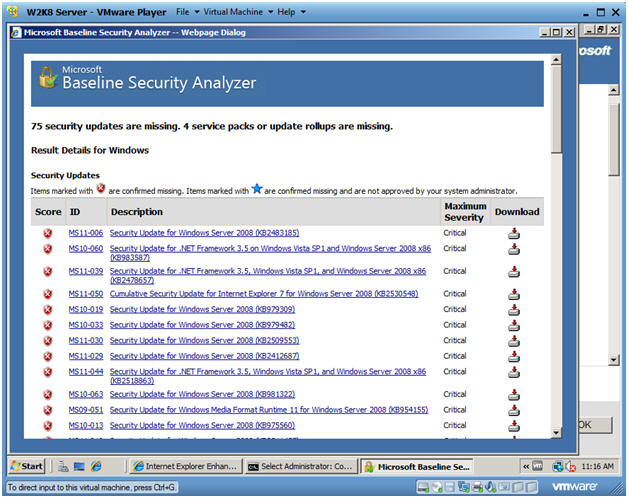The height and width of the screenshot is (498, 628).
Task: Click the background window's scrollbar up arrow
Action: point(614,90)
